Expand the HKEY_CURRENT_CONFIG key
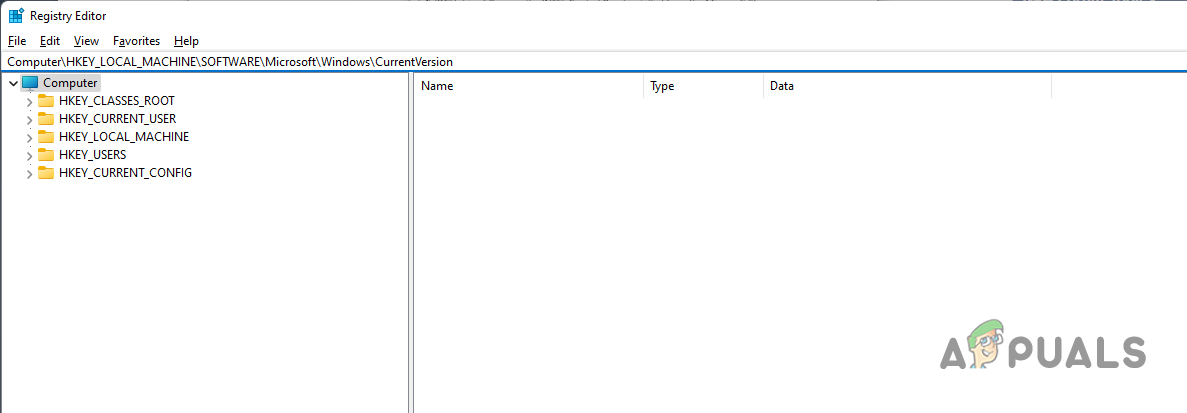 pos(29,173)
